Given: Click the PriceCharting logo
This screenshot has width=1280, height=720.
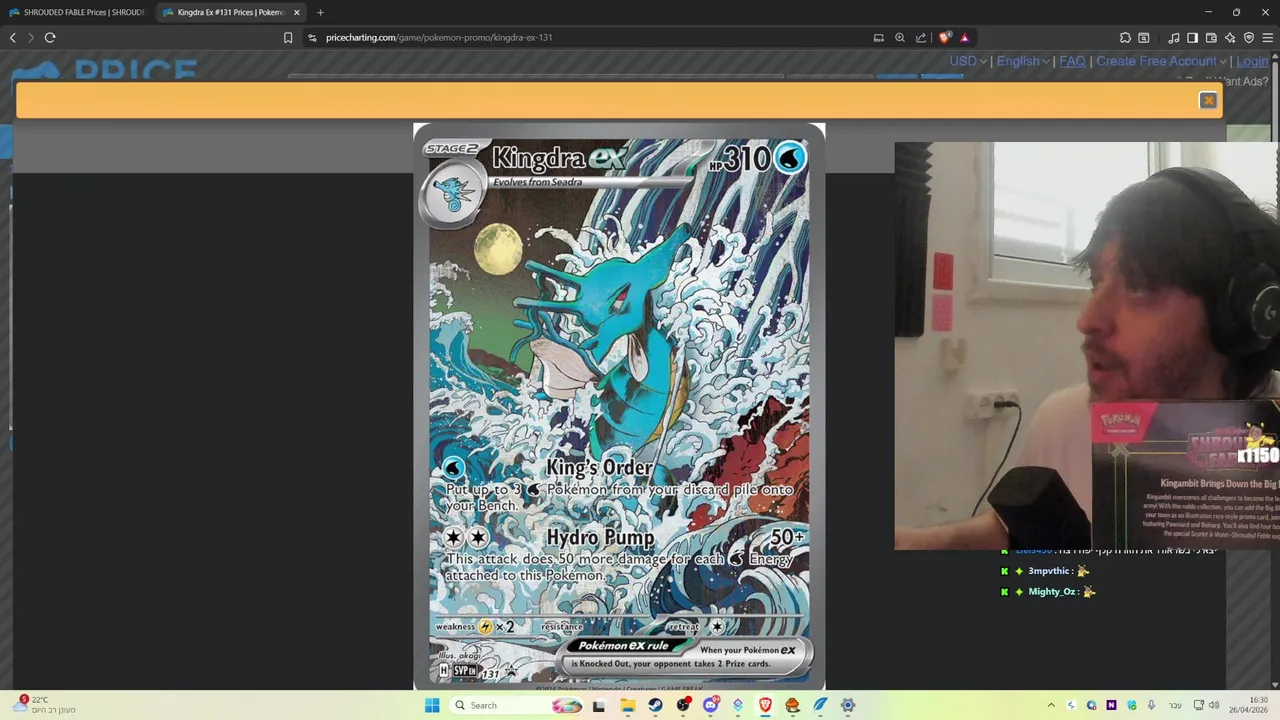Looking at the screenshot, I should [105, 70].
